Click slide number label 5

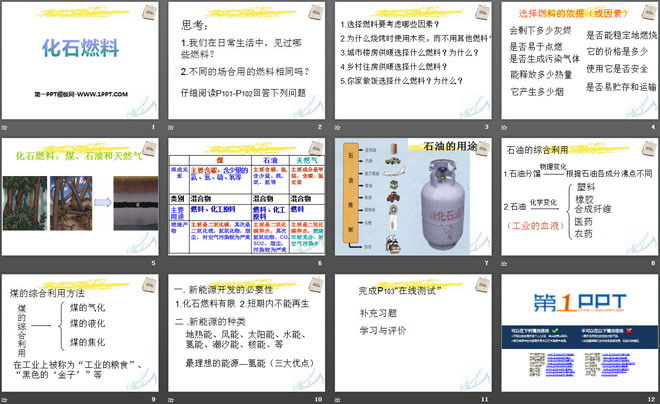pos(153,263)
